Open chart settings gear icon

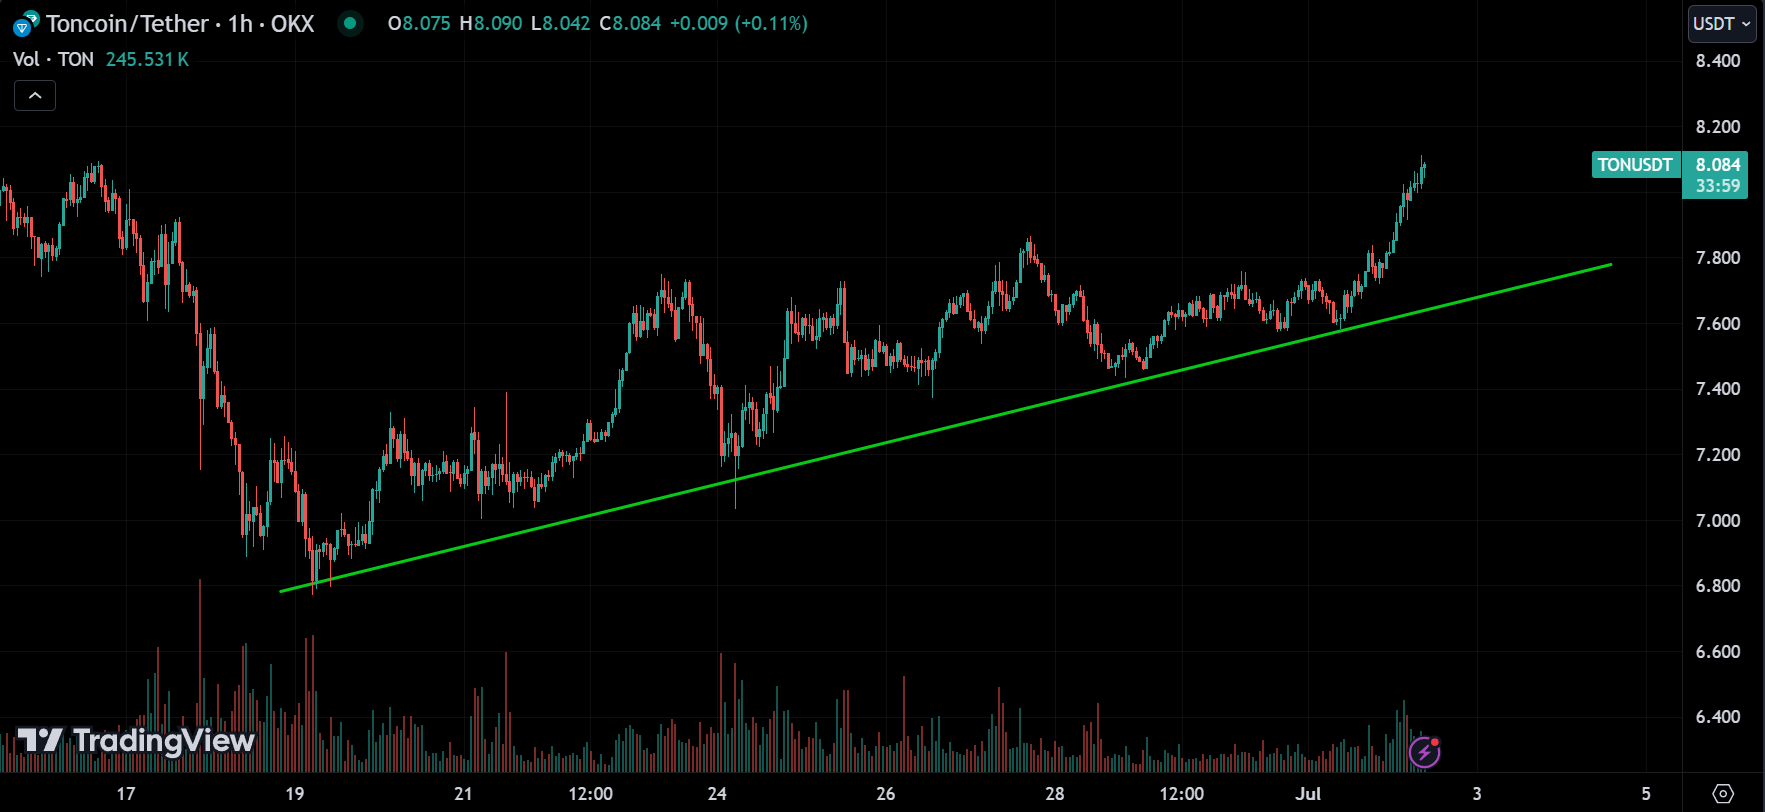click(1723, 794)
